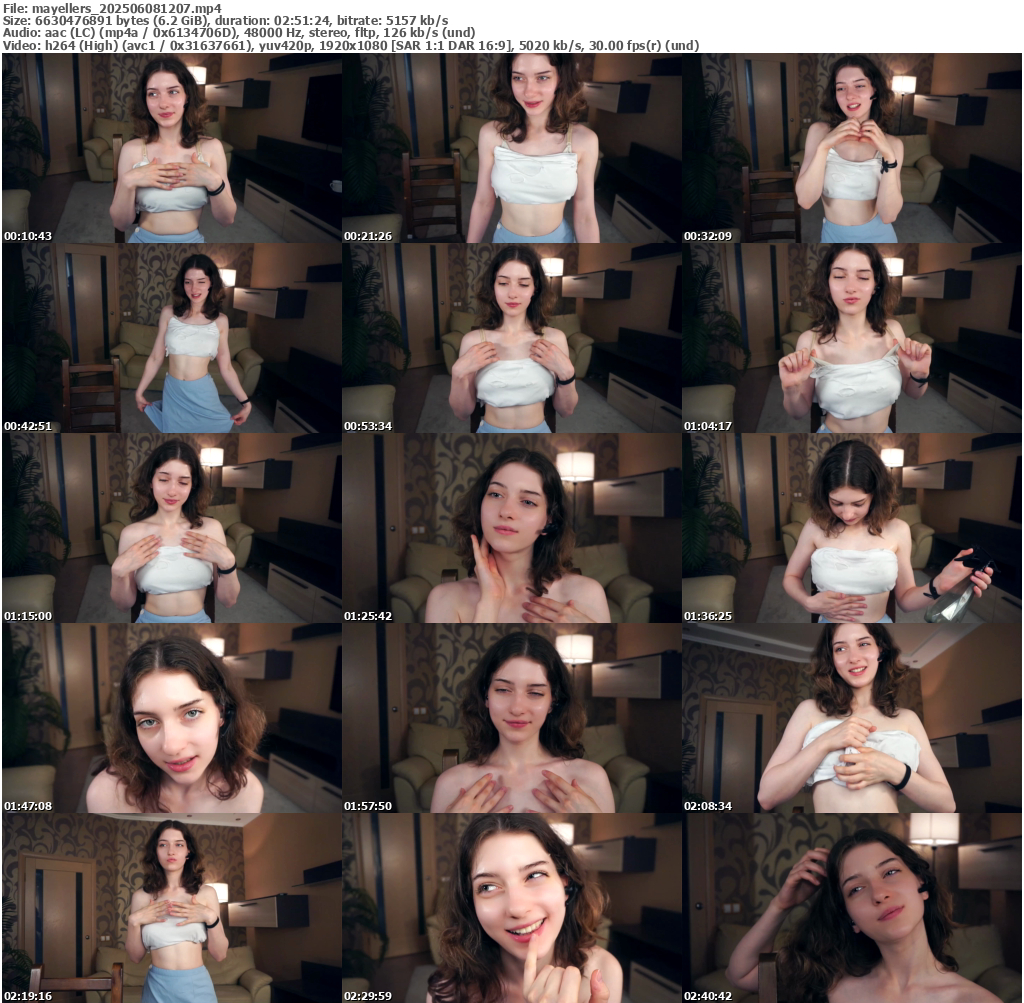Select the thumbnail at 00:10:43
The image size is (1024, 1003).
point(172,148)
